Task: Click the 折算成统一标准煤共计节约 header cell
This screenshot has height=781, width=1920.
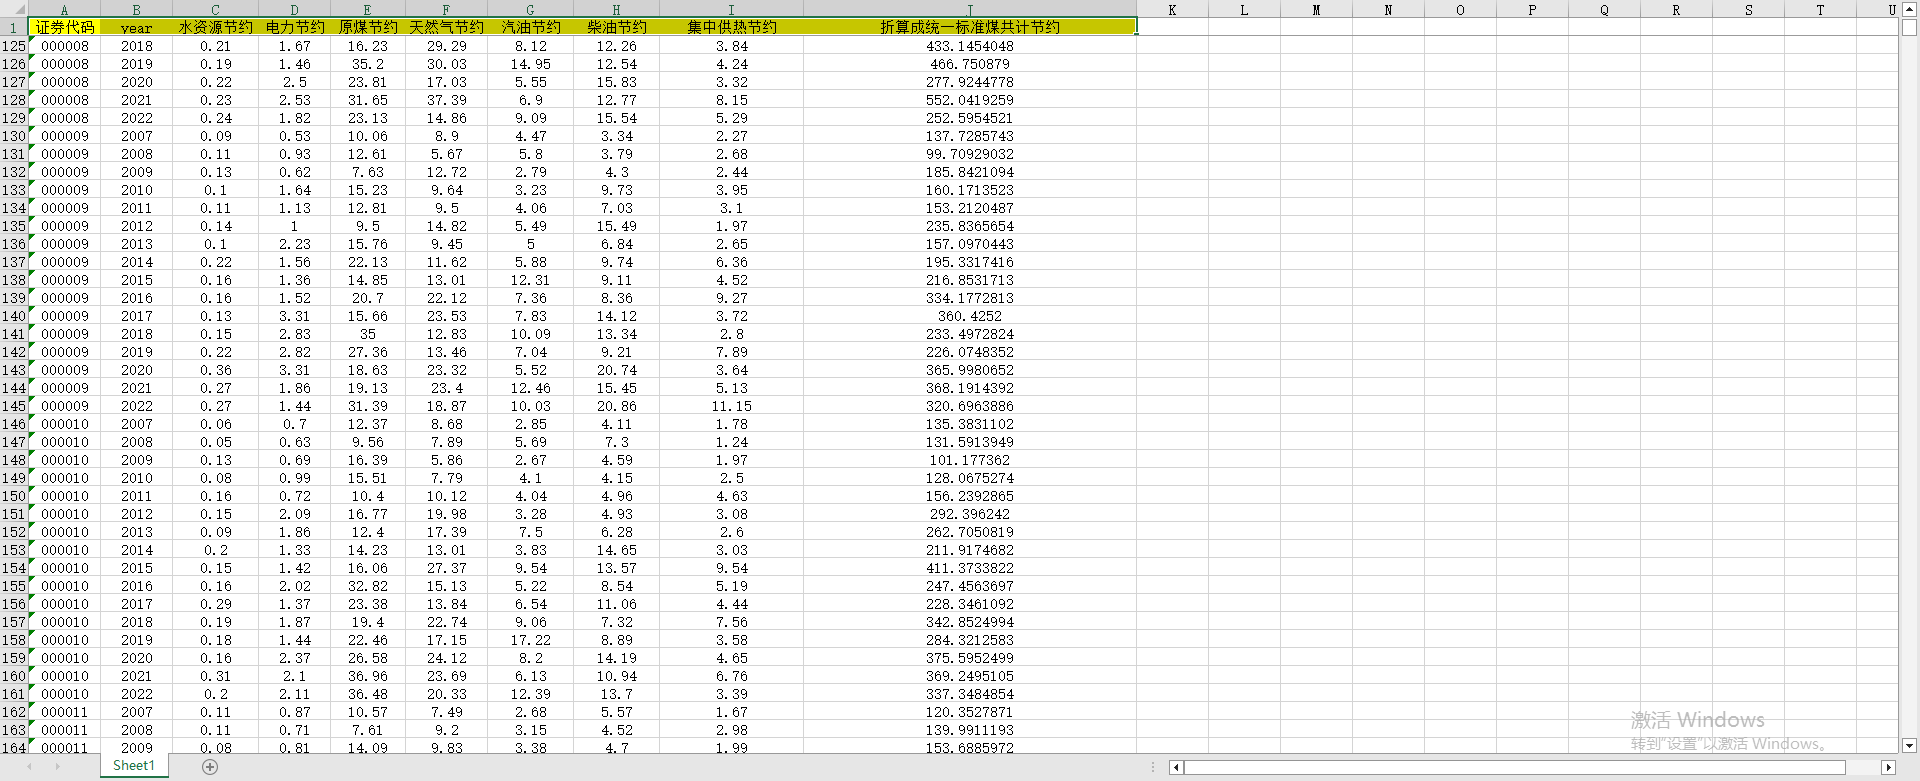Action: coord(969,27)
